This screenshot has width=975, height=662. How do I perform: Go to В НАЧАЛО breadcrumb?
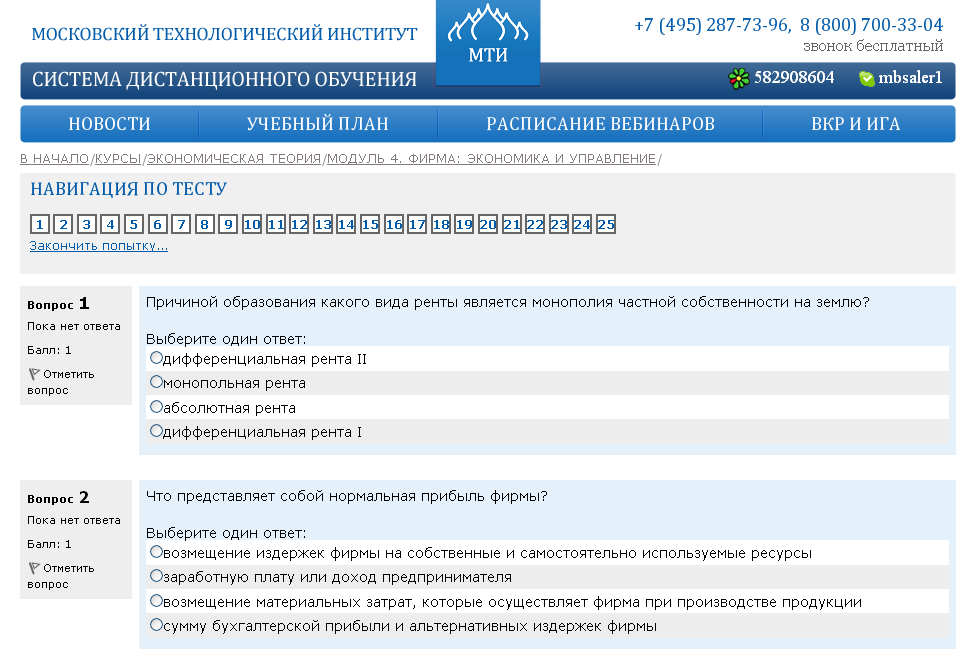pyautogui.click(x=55, y=159)
